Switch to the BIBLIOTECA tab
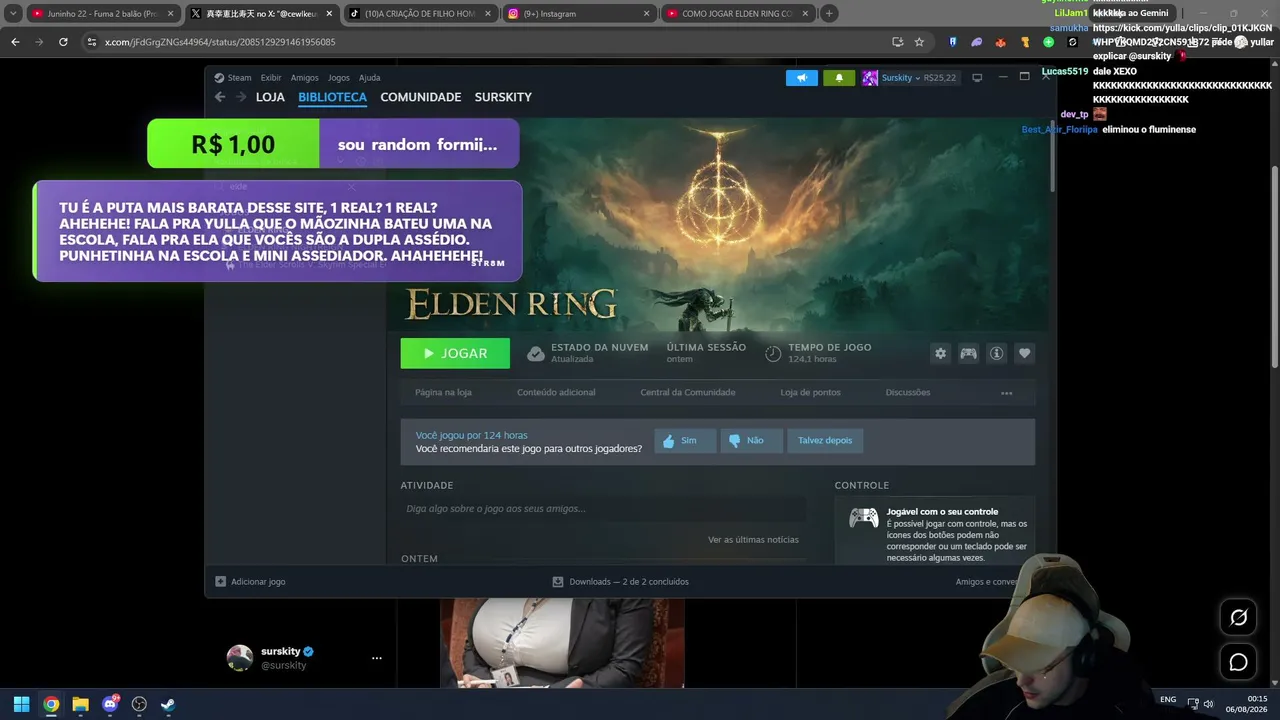This screenshot has height=720, width=1280. (332, 97)
